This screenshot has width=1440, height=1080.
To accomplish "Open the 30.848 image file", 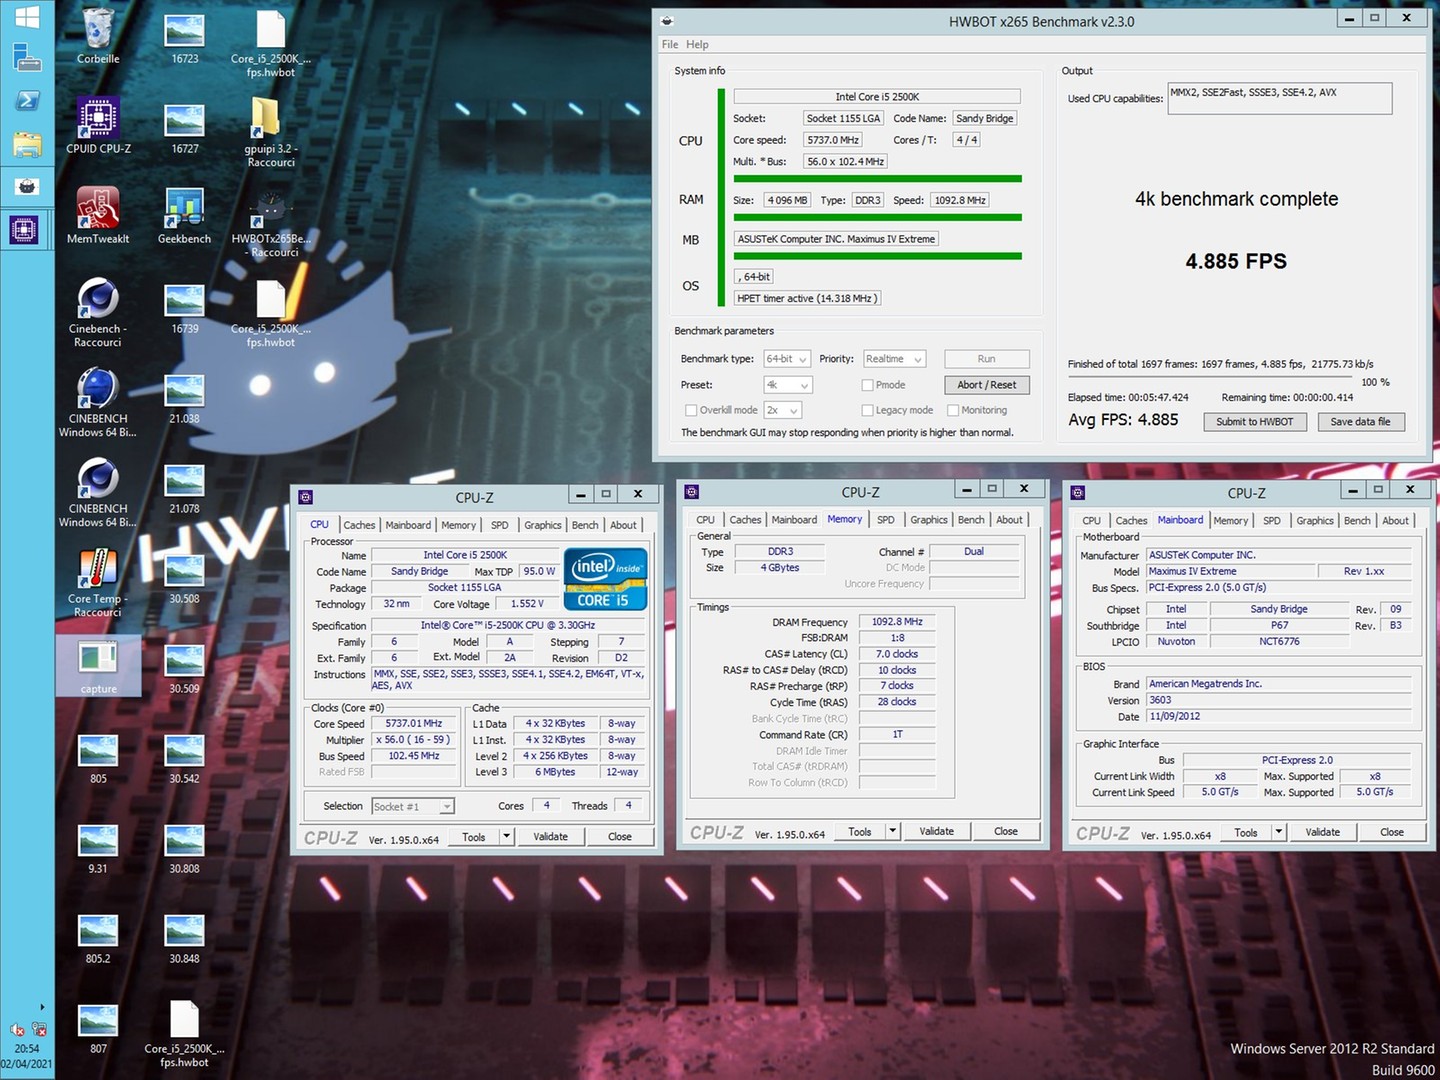I will click(x=185, y=936).
